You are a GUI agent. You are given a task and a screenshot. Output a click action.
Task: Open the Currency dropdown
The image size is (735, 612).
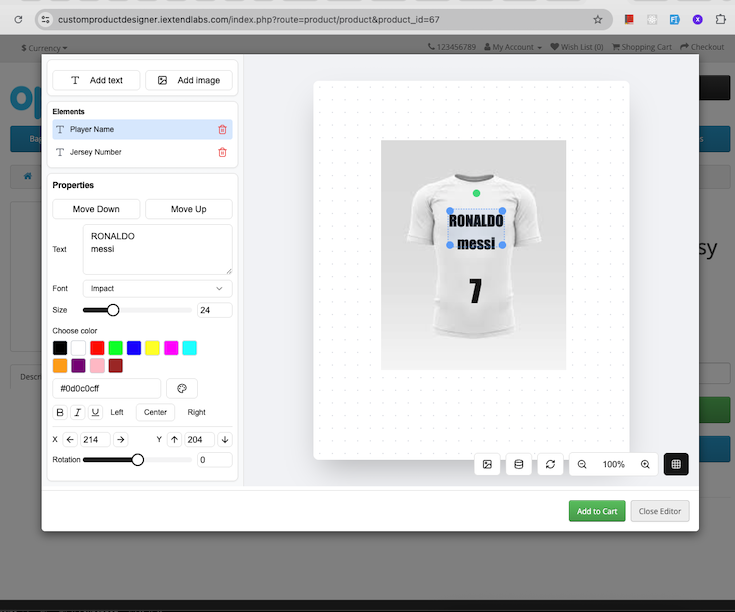pyautogui.click(x=45, y=47)
